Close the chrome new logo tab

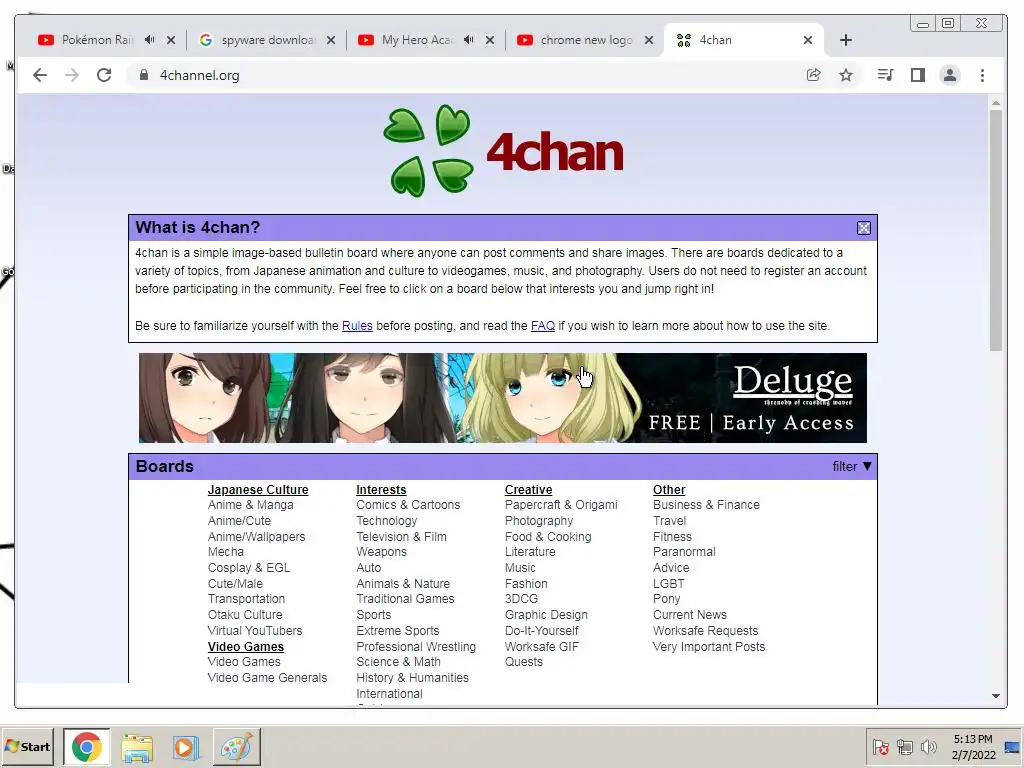648,40
